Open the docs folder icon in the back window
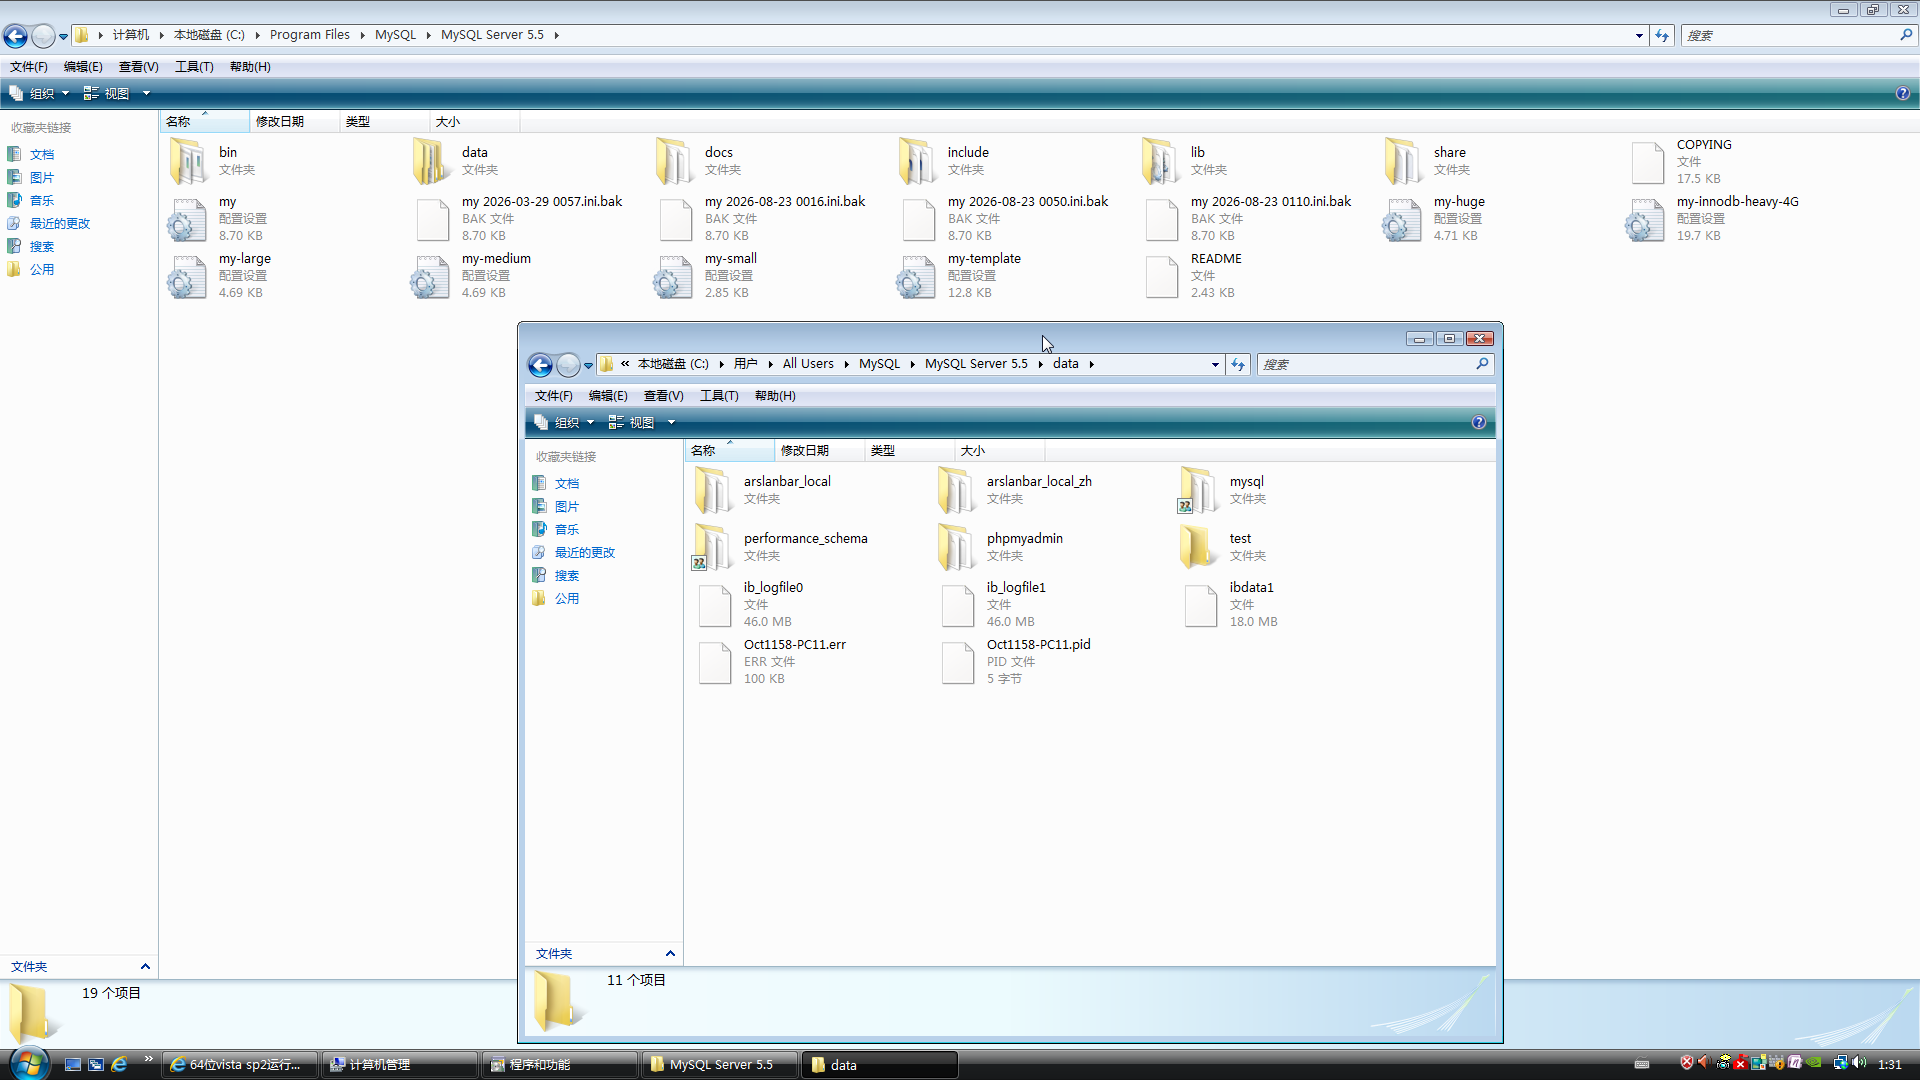This screenshot has width=1920, height=1080. 674,161
